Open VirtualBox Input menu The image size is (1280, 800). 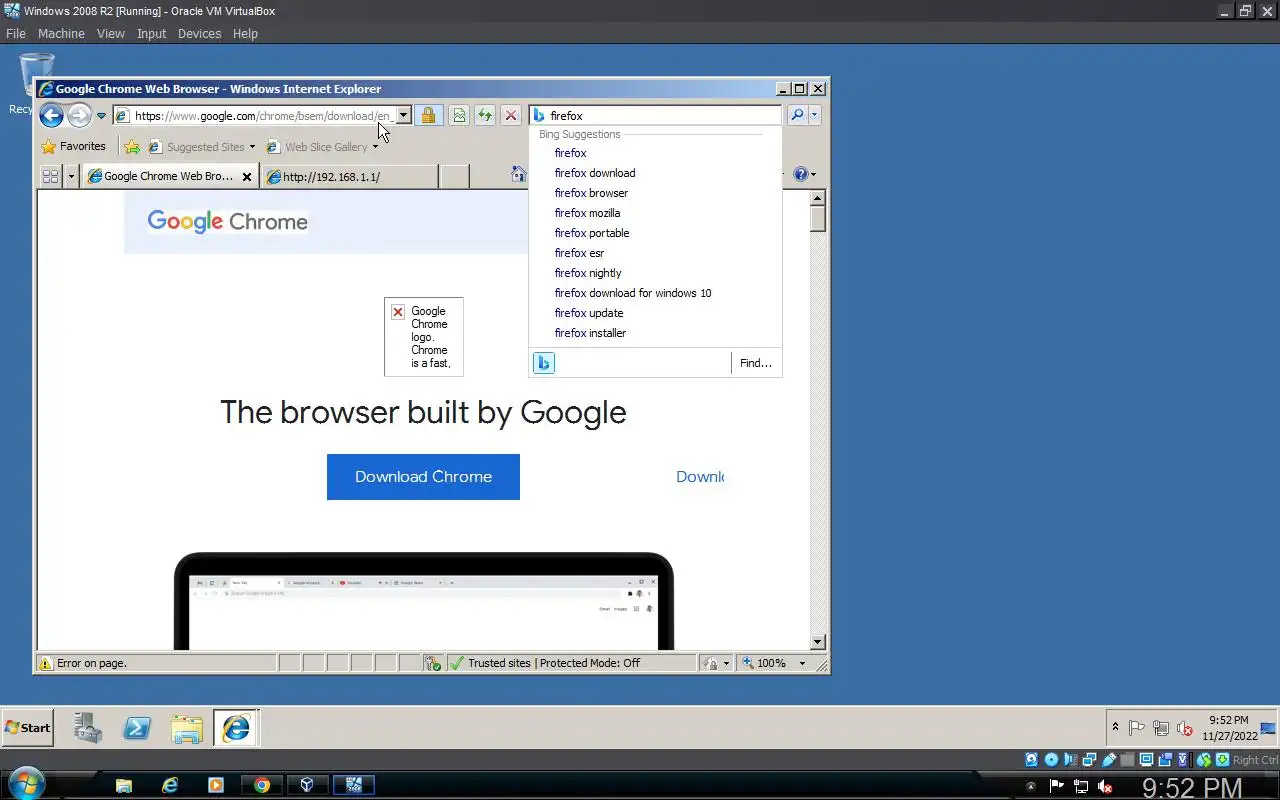151,33
